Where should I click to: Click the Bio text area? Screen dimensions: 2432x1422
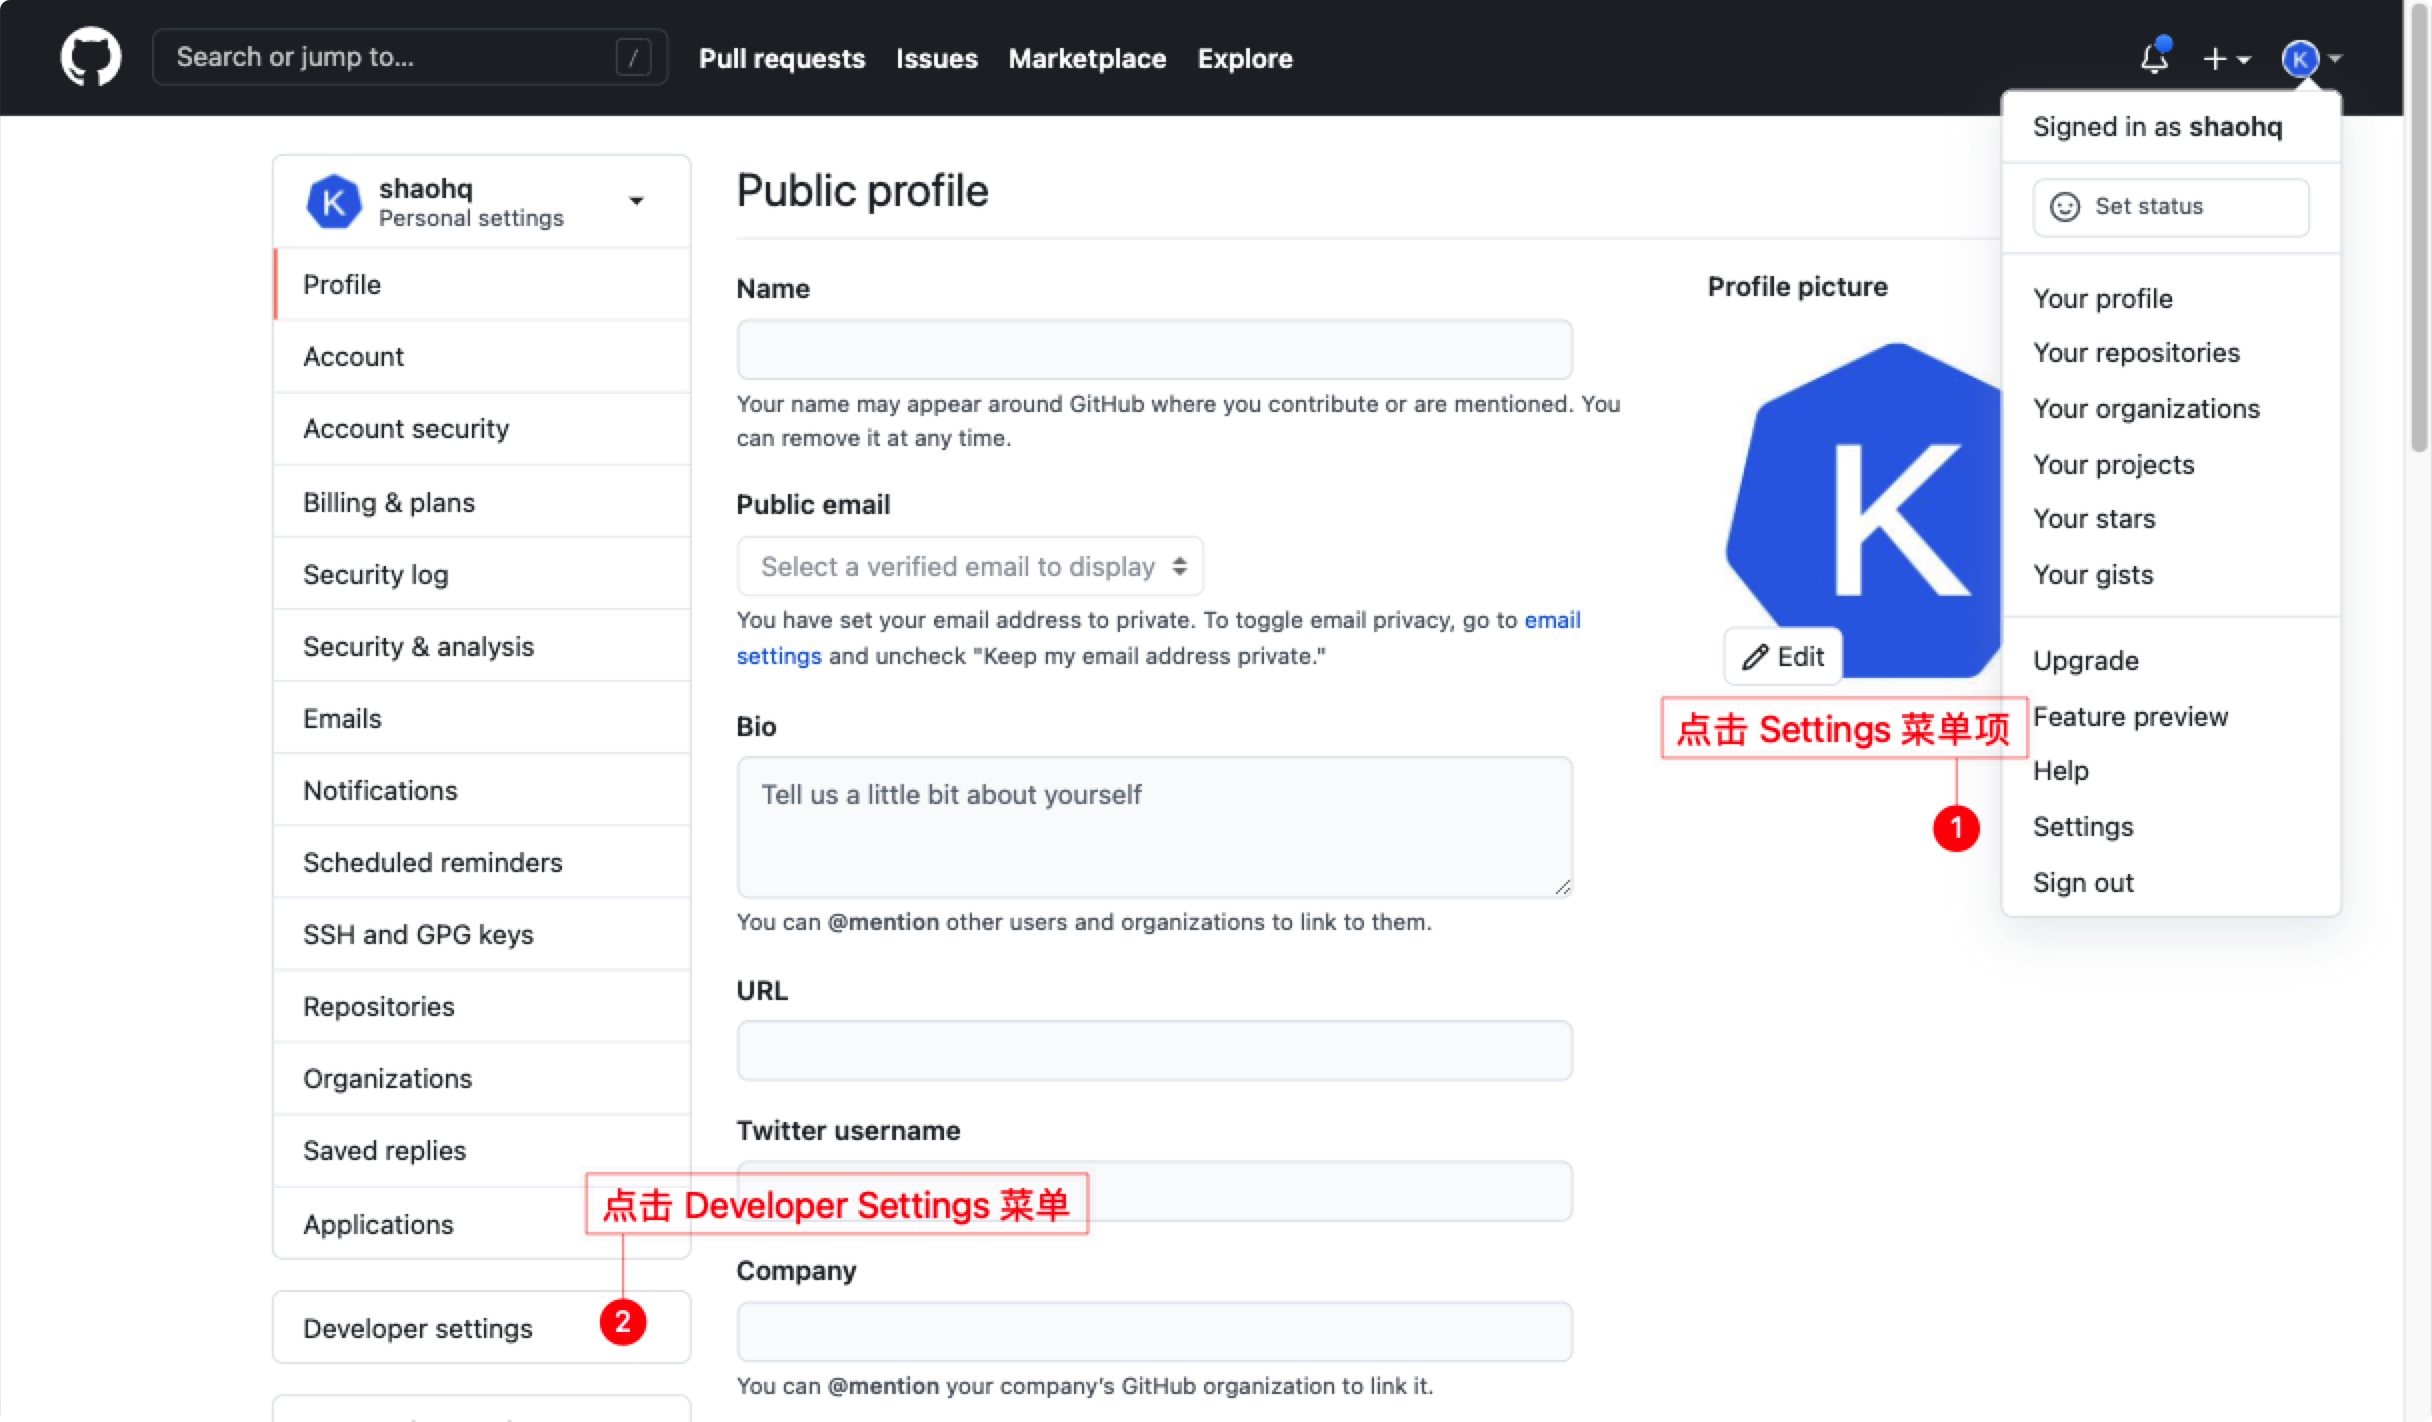point(1154,827)
